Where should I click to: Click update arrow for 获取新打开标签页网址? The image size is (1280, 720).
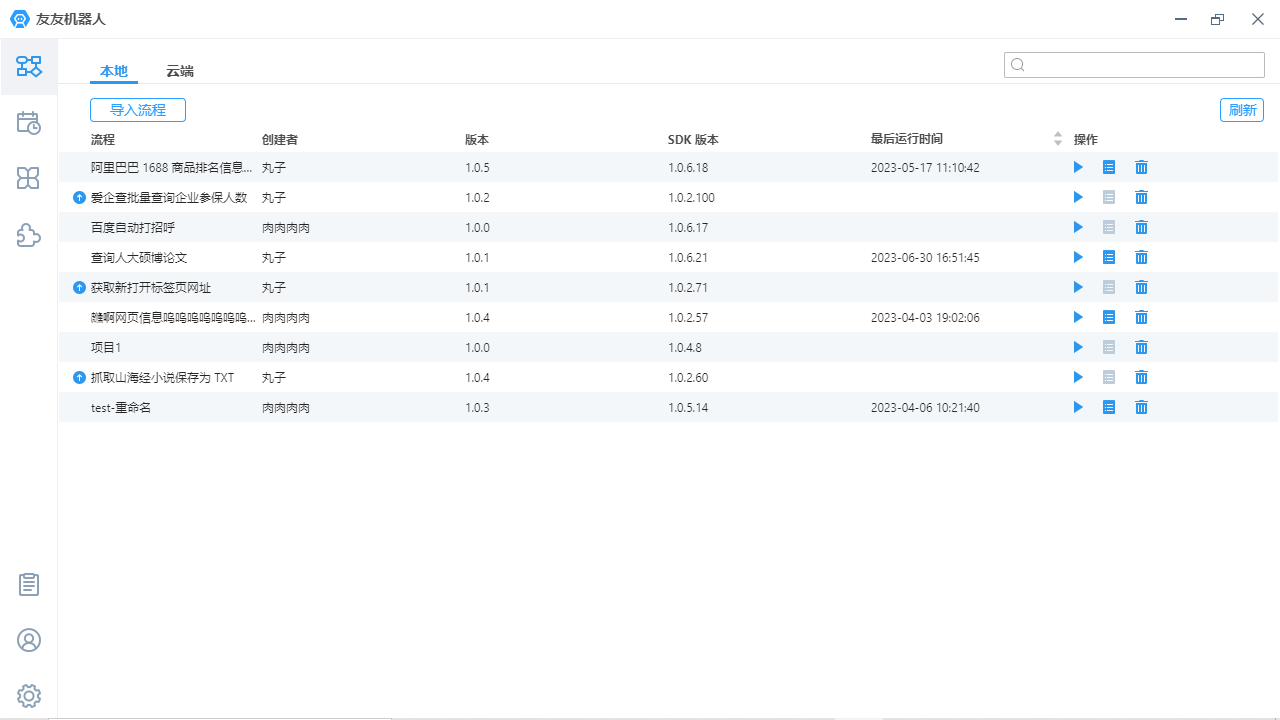80,287
